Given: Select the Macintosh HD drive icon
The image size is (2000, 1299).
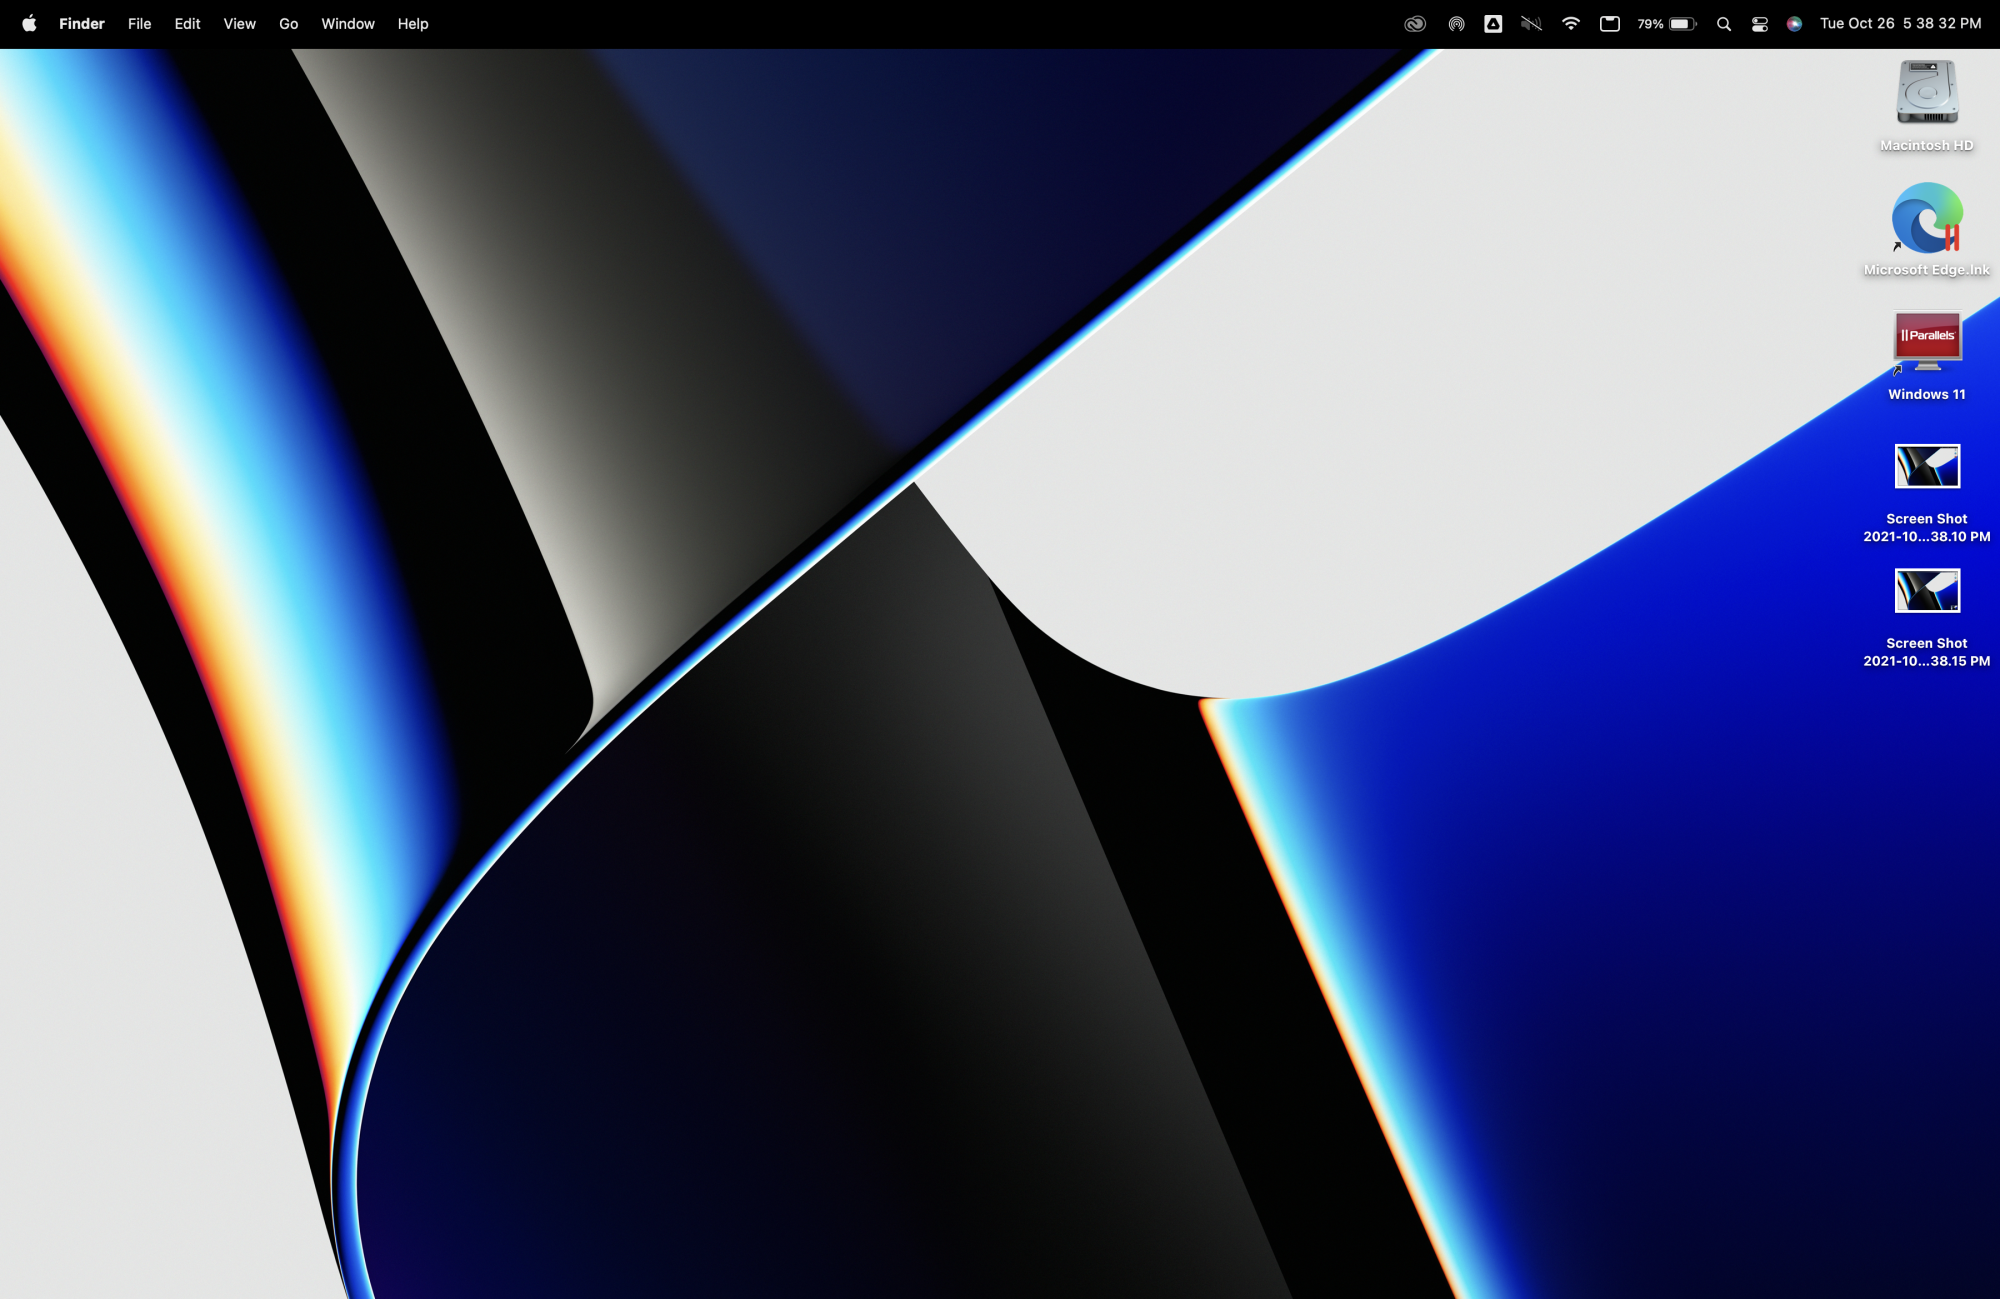Looking at the screenshot, I should [1927, 93].
